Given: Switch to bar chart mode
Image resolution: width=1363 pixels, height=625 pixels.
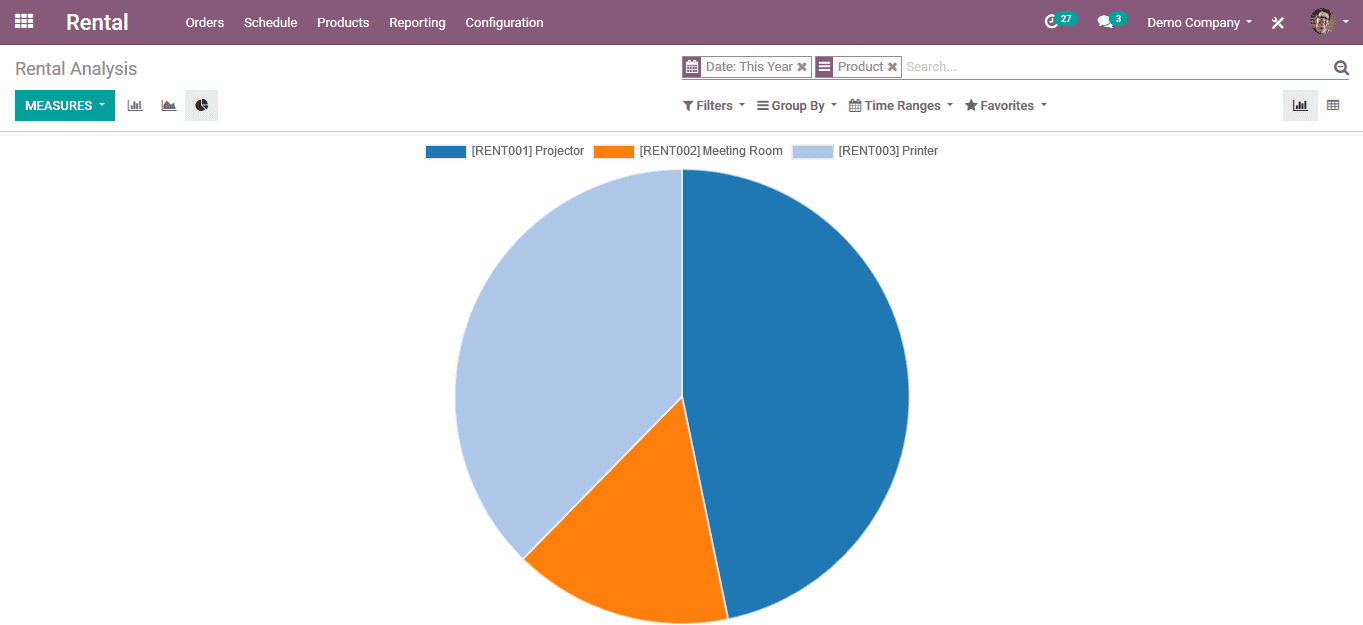Looking at the screenshot, I should (135, 105).
